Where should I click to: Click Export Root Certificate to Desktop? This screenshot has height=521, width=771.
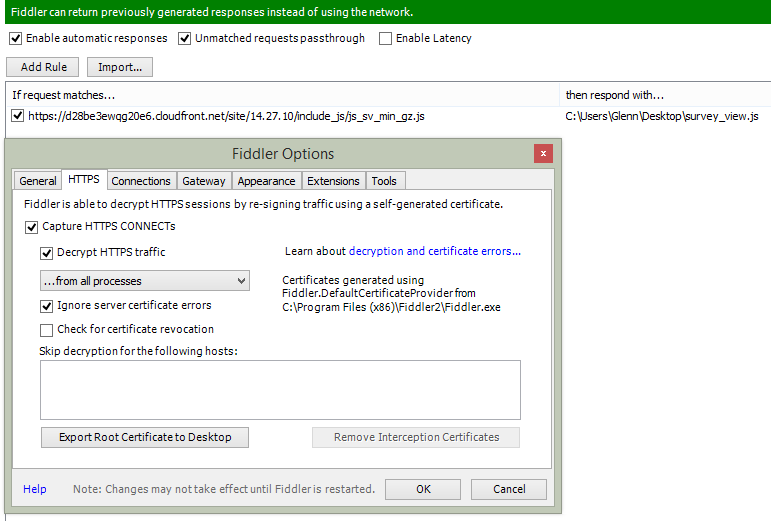pyautogui.click(x=145, y=437)
